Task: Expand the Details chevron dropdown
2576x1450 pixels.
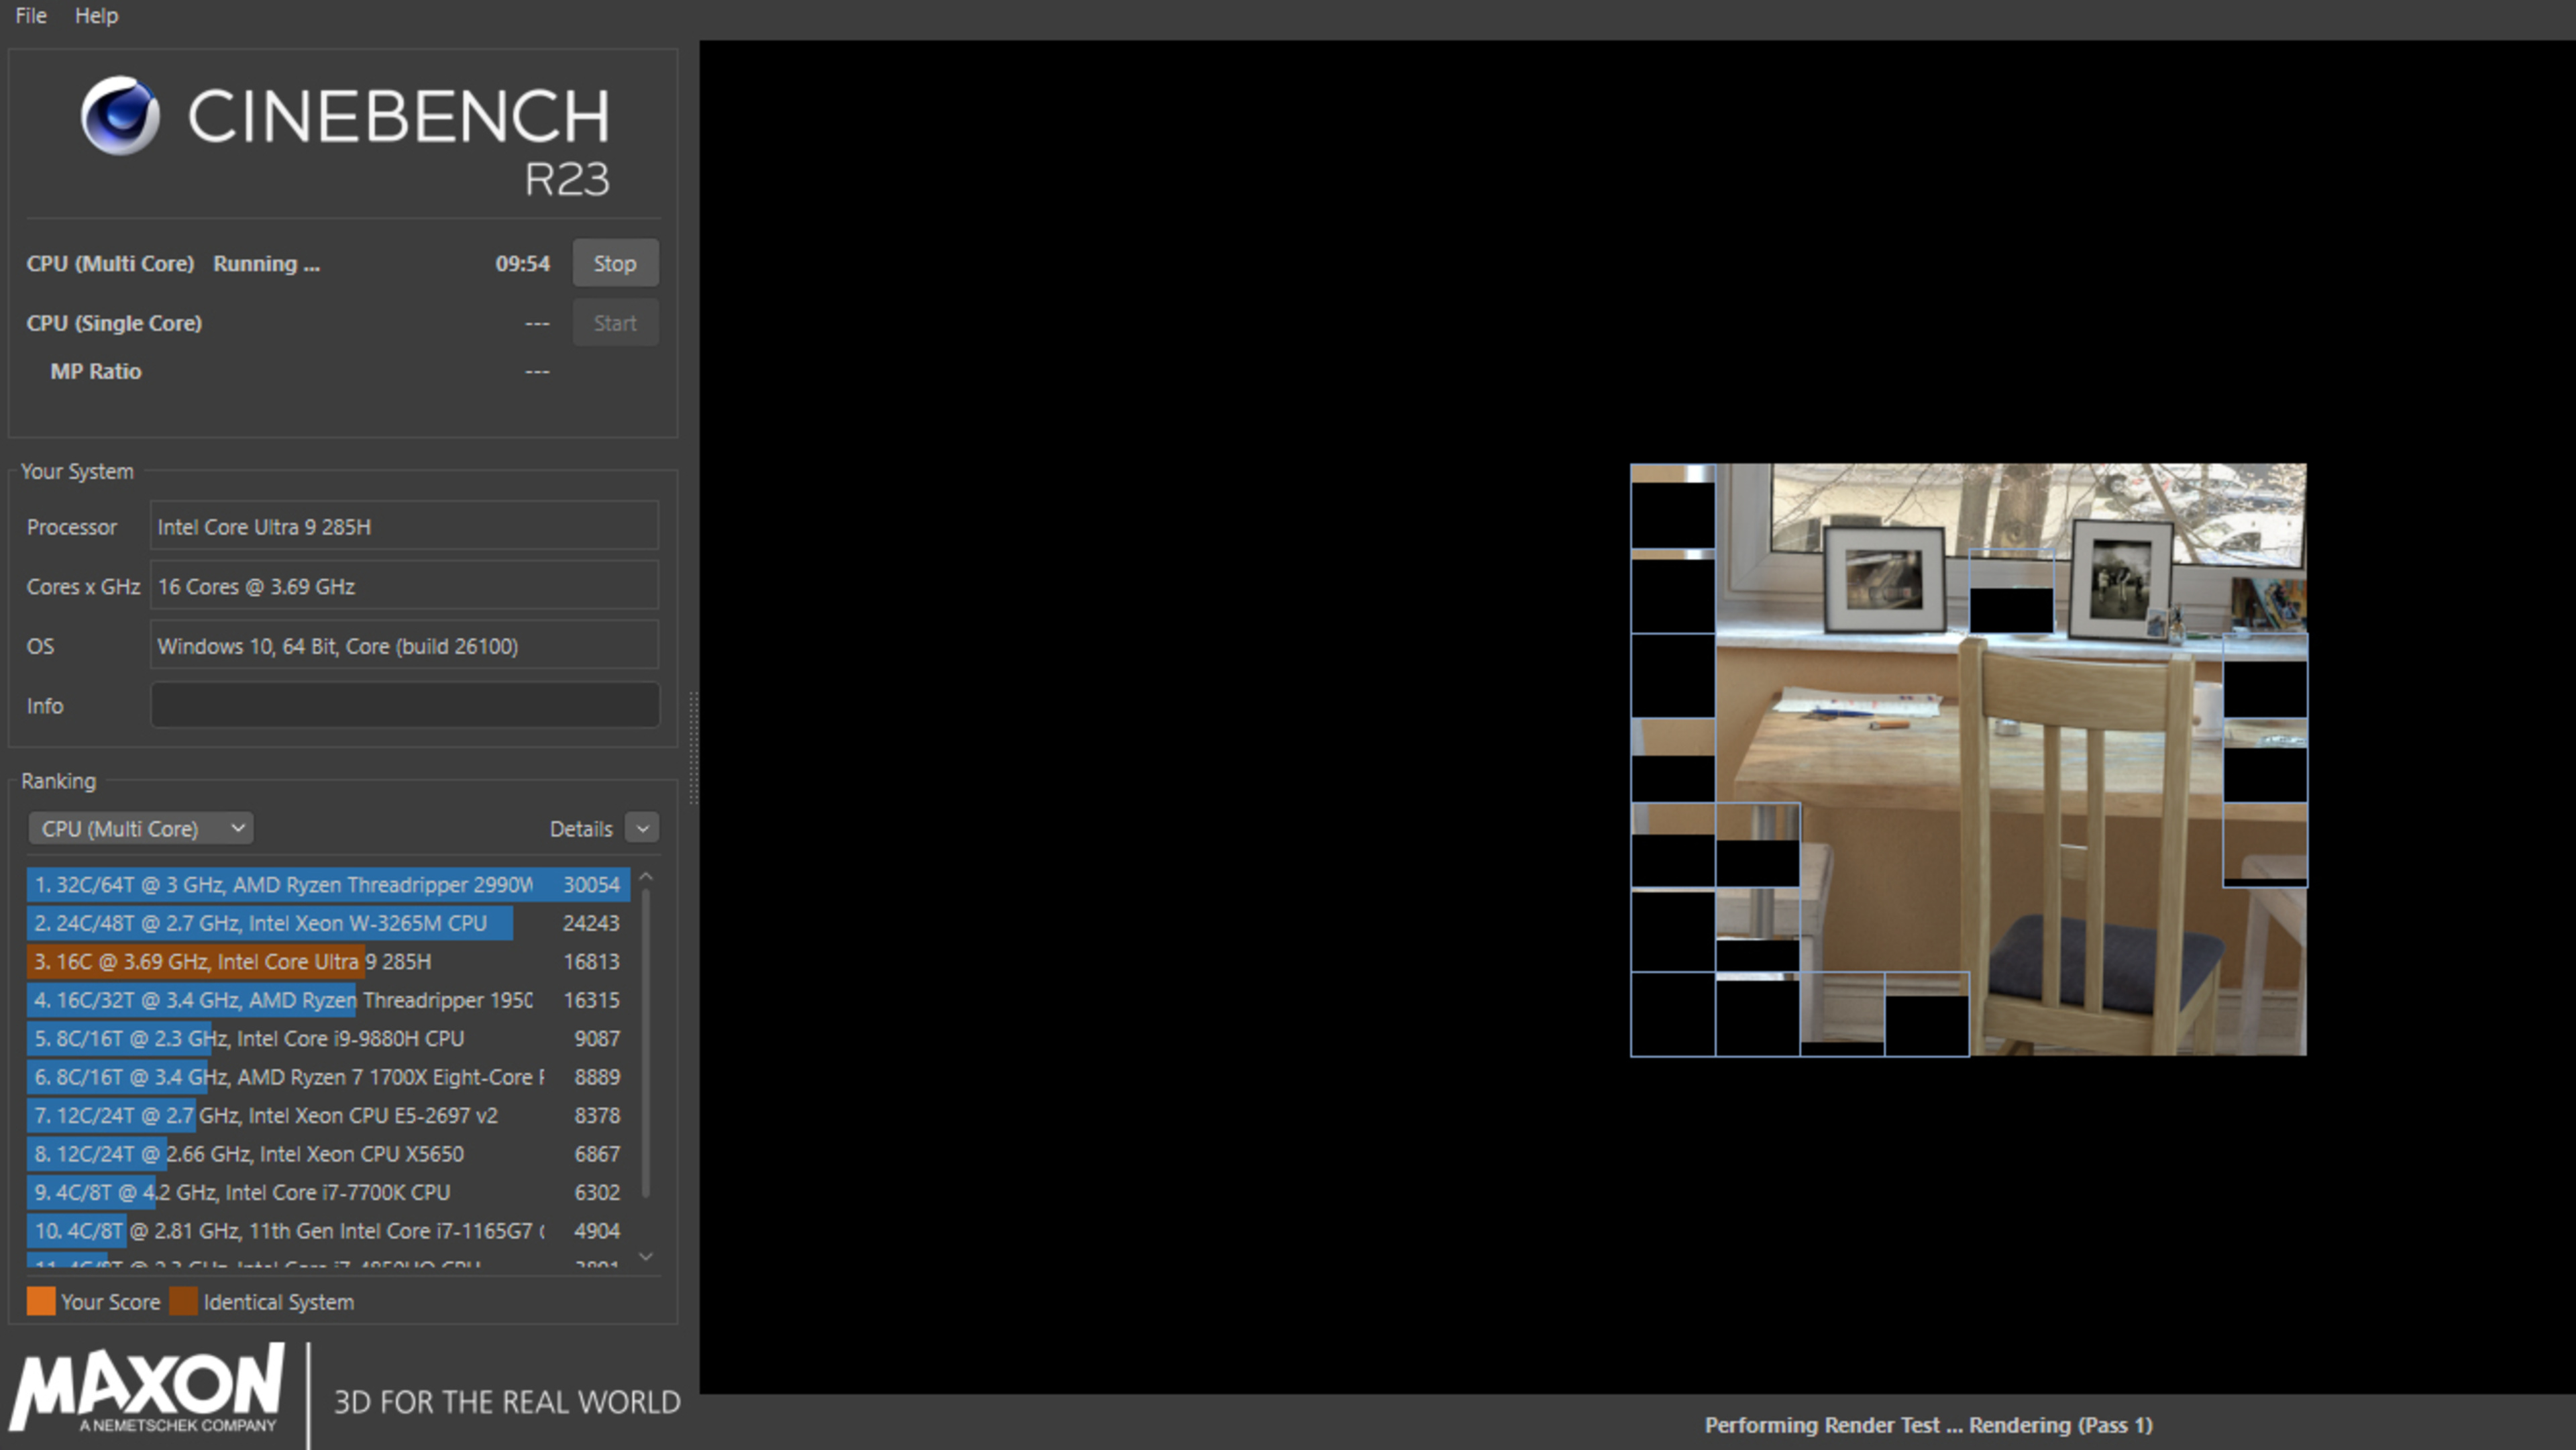Action: coord(642,828)
